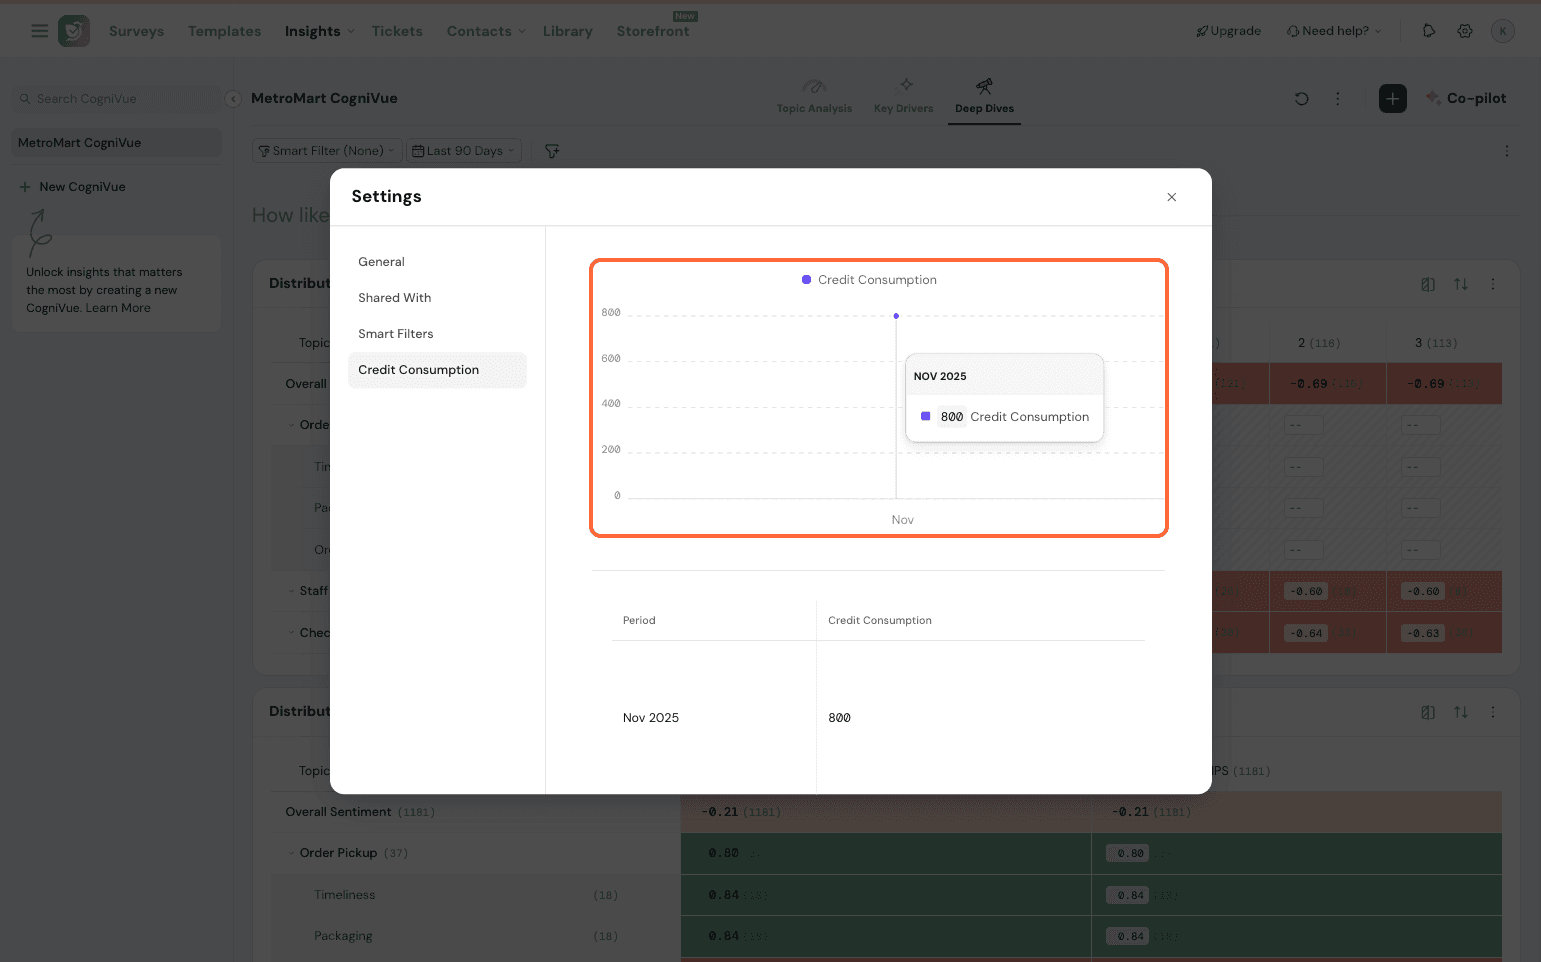1541x962 pixels.
Task: Click the Upgrade link
Action: [x=1228, y=31]
